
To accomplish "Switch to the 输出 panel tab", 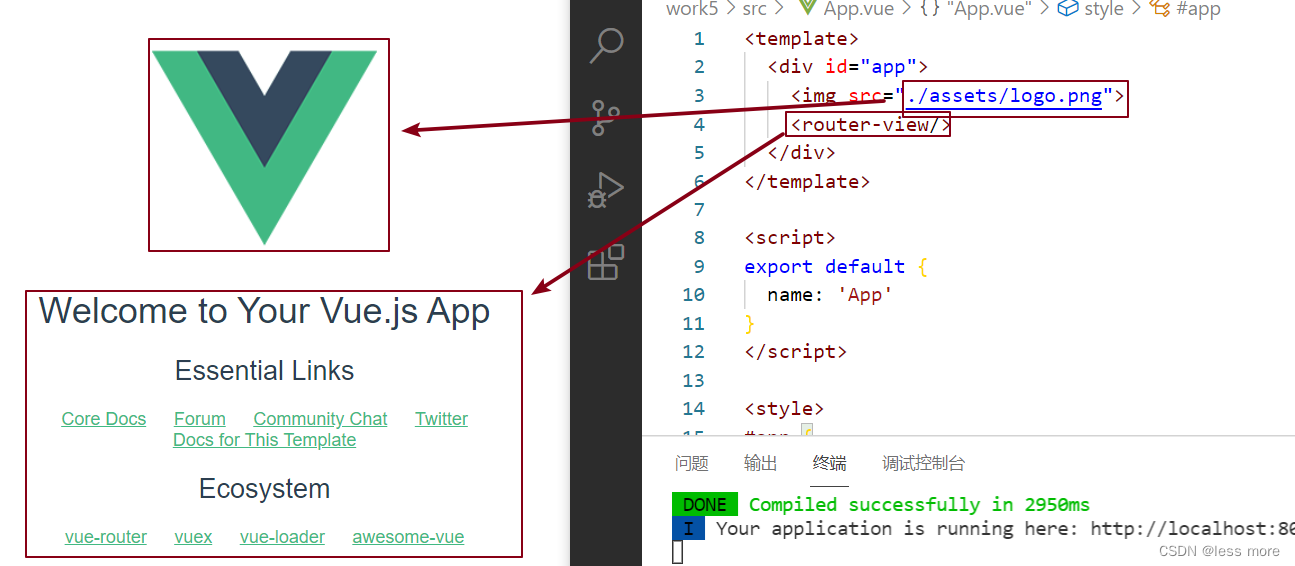I will click(x=760, y=463).
